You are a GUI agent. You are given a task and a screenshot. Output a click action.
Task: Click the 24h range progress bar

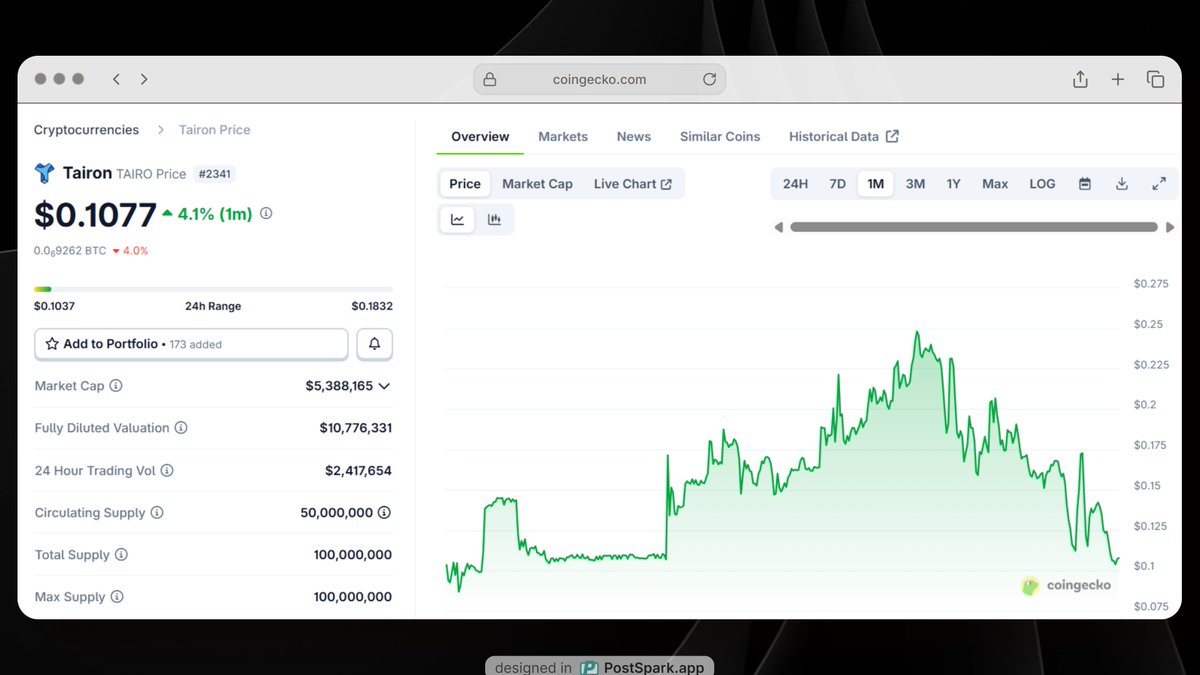213,289
